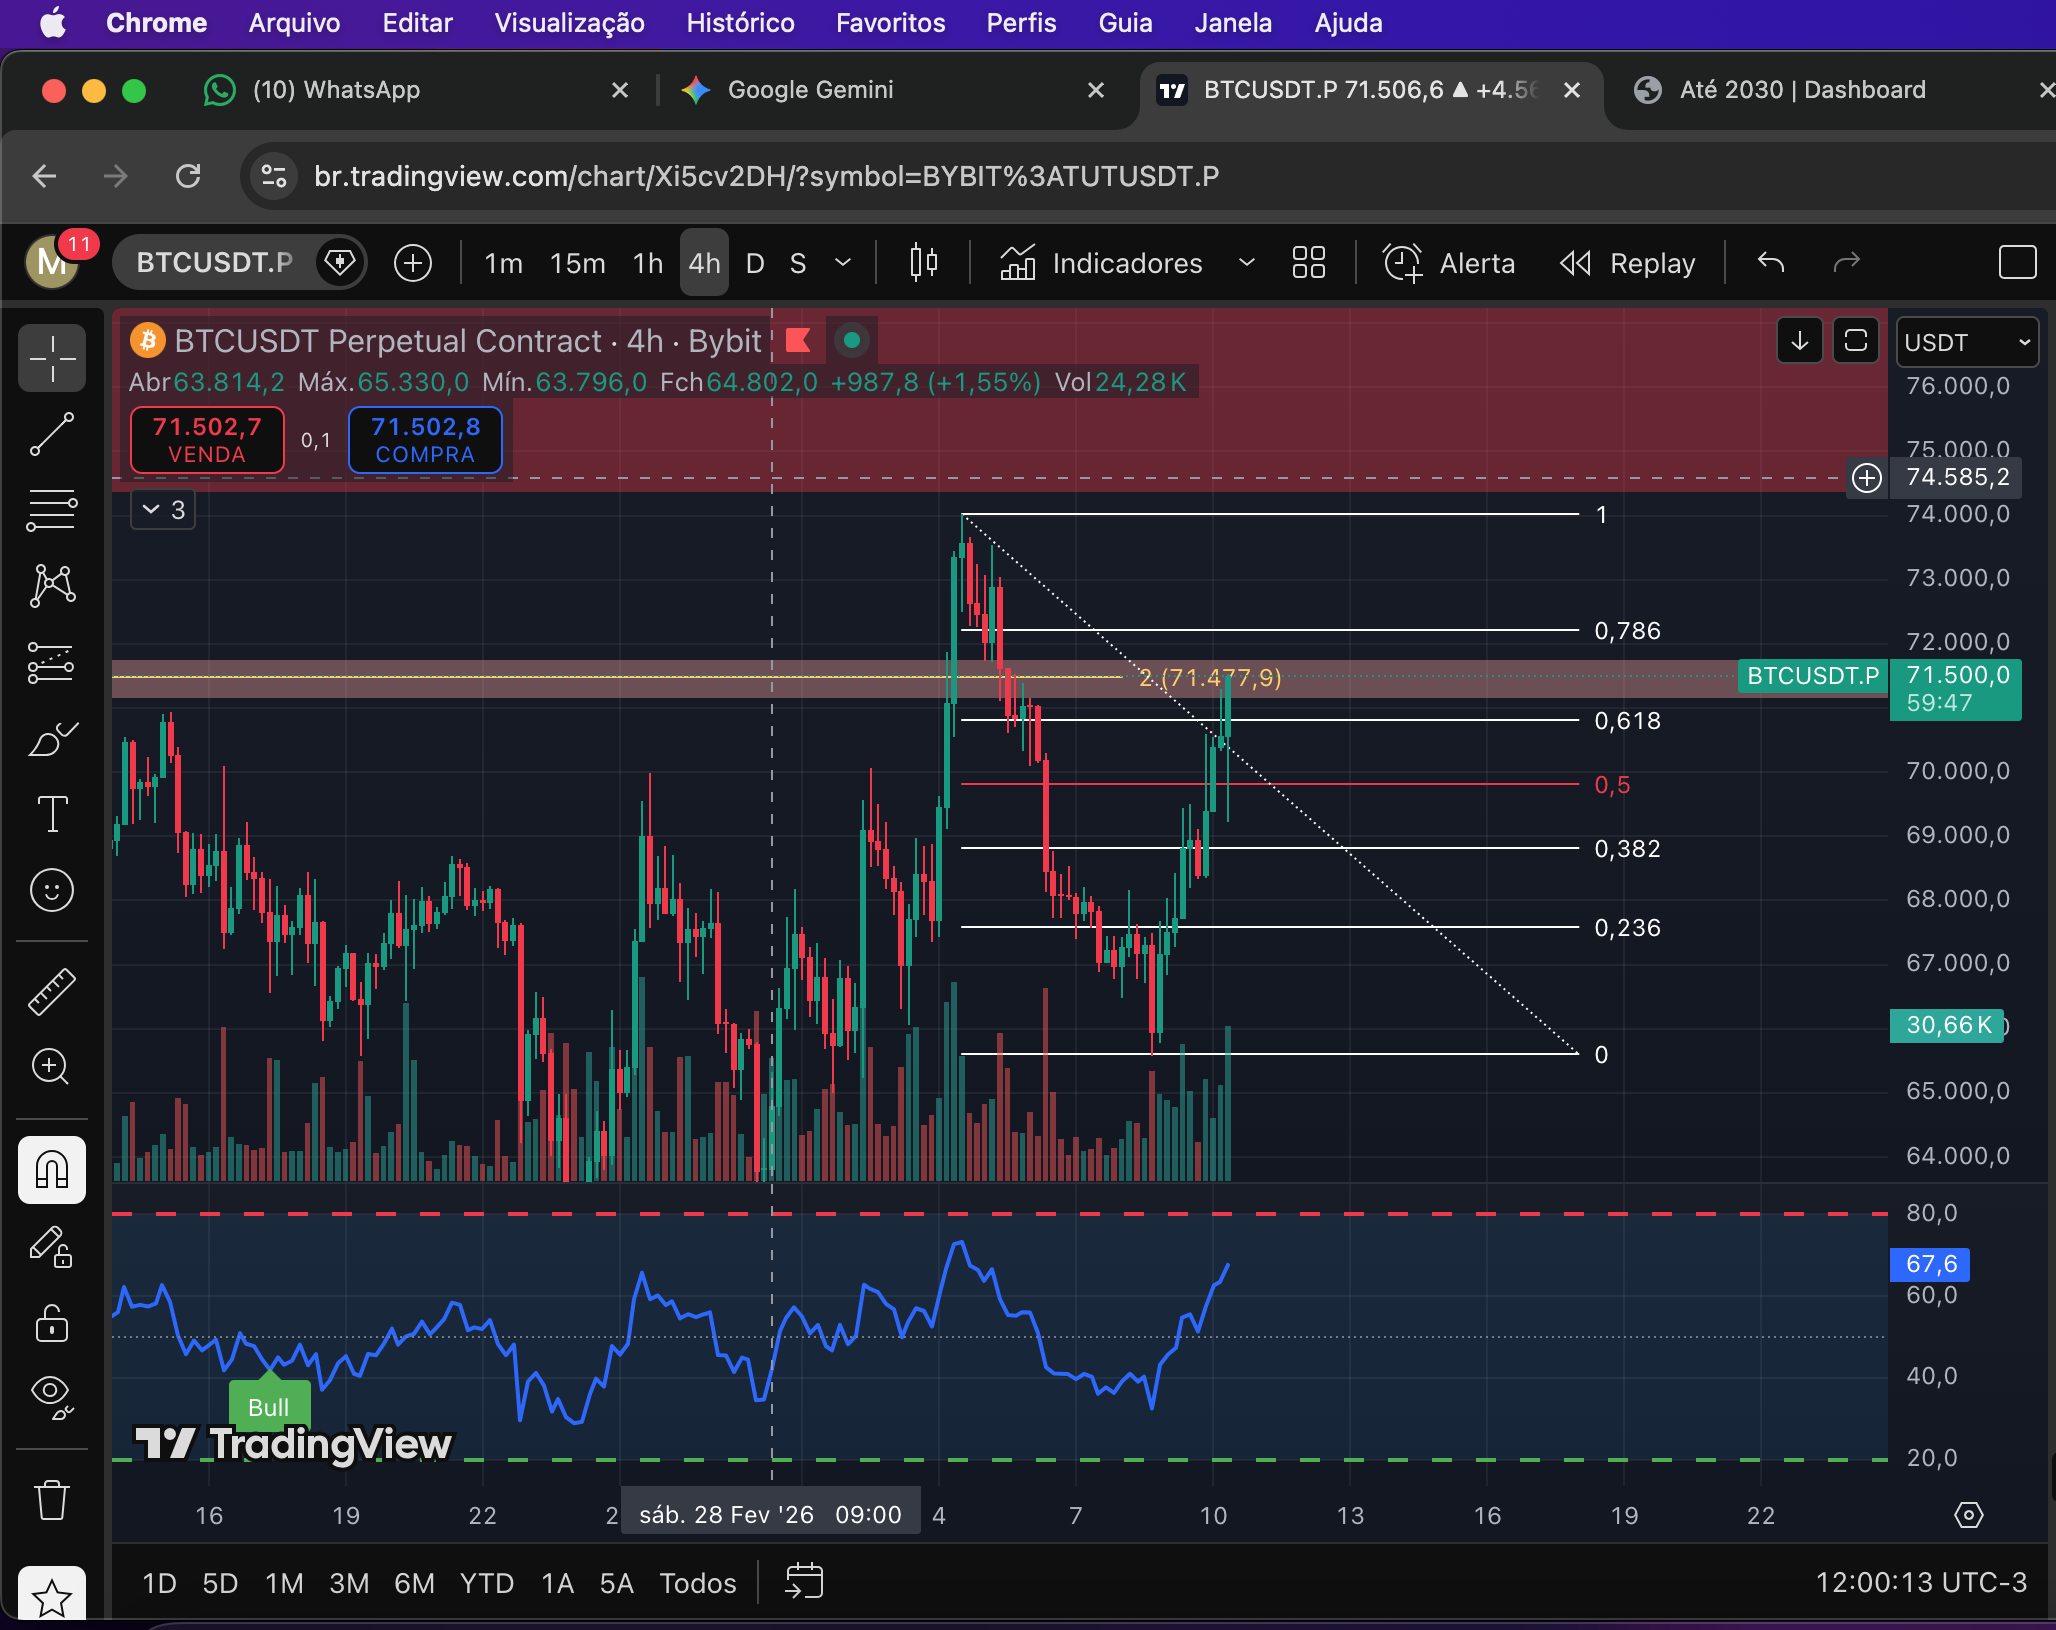
Task: Expand the USDT currency dropdown
Action: click(x=1966, y=343)
